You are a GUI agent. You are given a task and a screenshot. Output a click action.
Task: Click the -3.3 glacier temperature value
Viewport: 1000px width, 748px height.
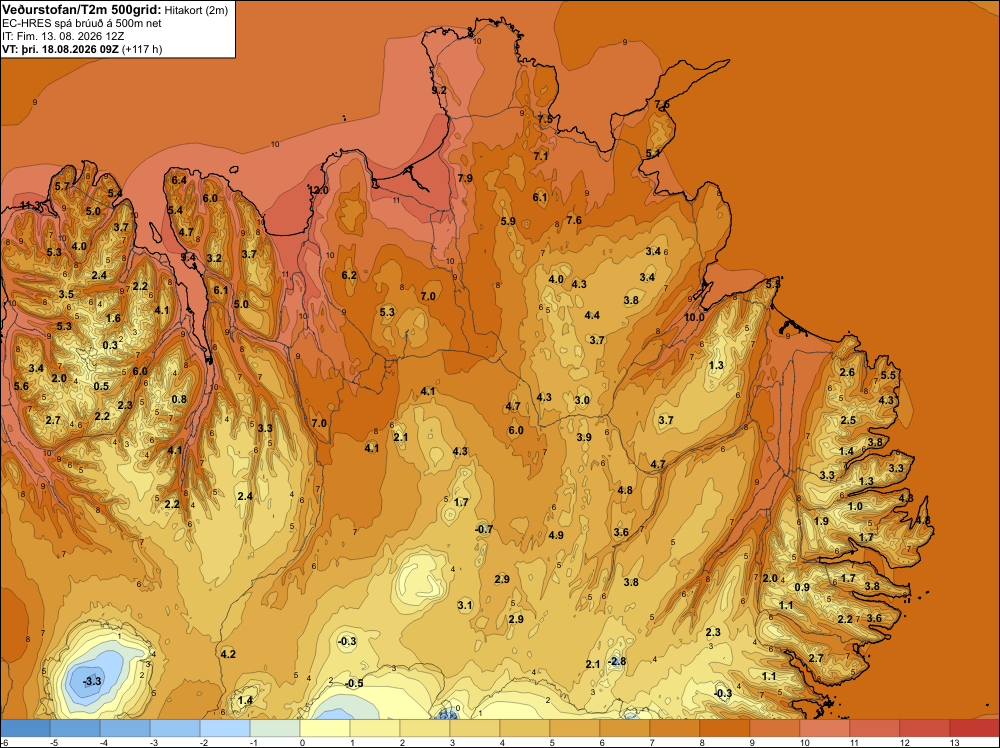click(92, 681)
